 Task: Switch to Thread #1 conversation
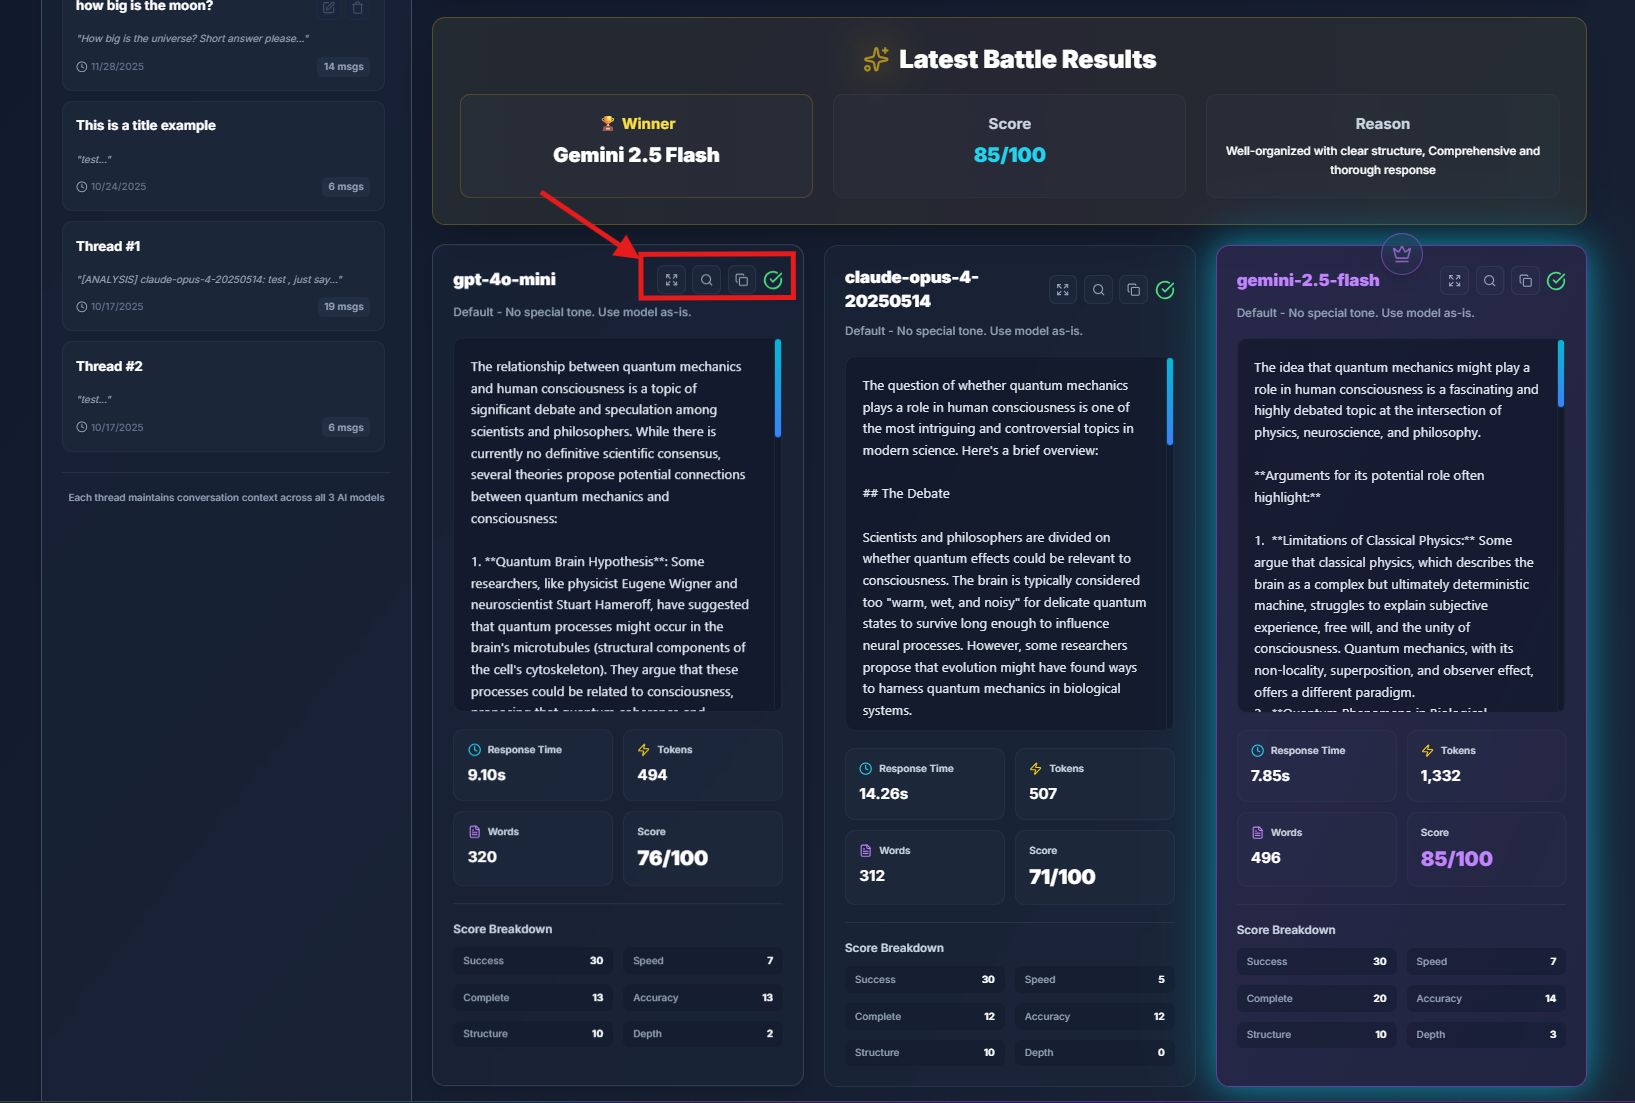[x=222, y=275]
